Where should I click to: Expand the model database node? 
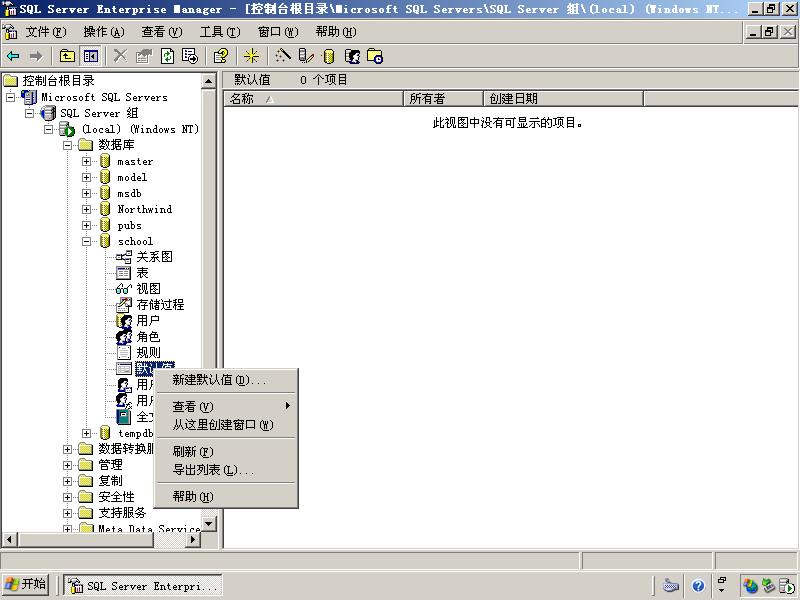click(x=86, y=178)
